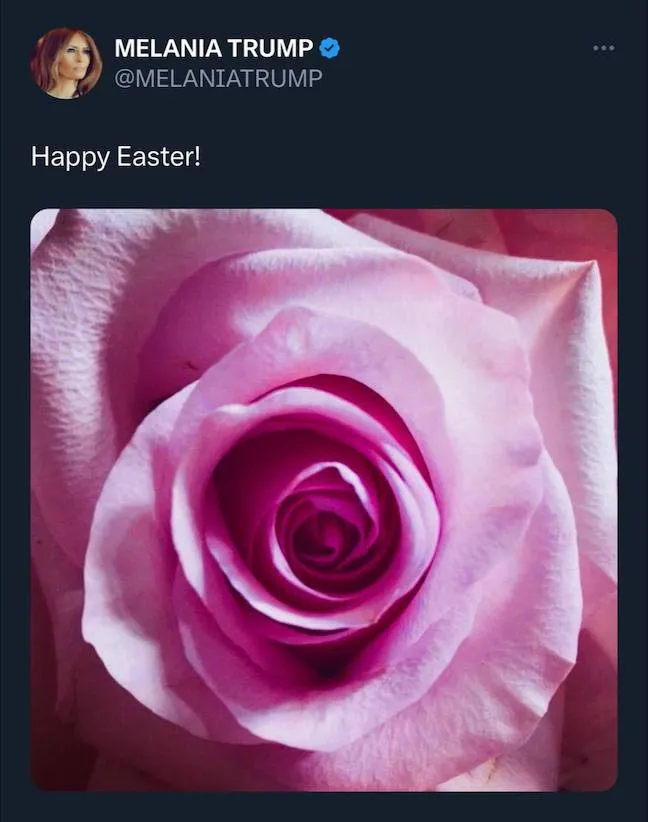Click the blue verified checkmark badge
The height and width of the screenshot is (822, 648).
(x=329, y=48)
